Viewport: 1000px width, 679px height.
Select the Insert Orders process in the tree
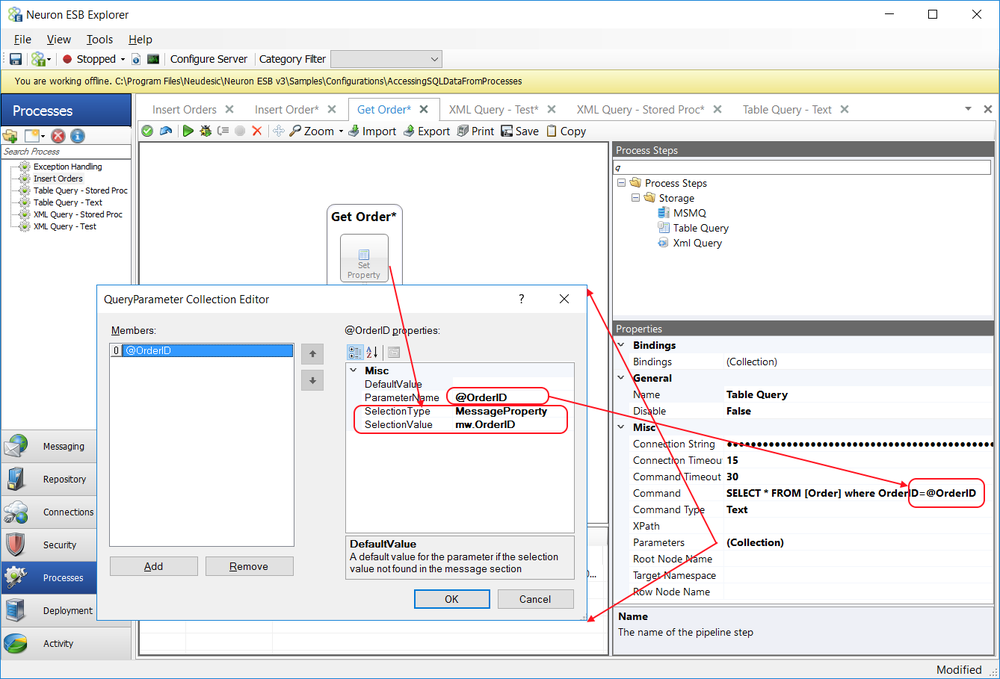[x=58, y=179]
